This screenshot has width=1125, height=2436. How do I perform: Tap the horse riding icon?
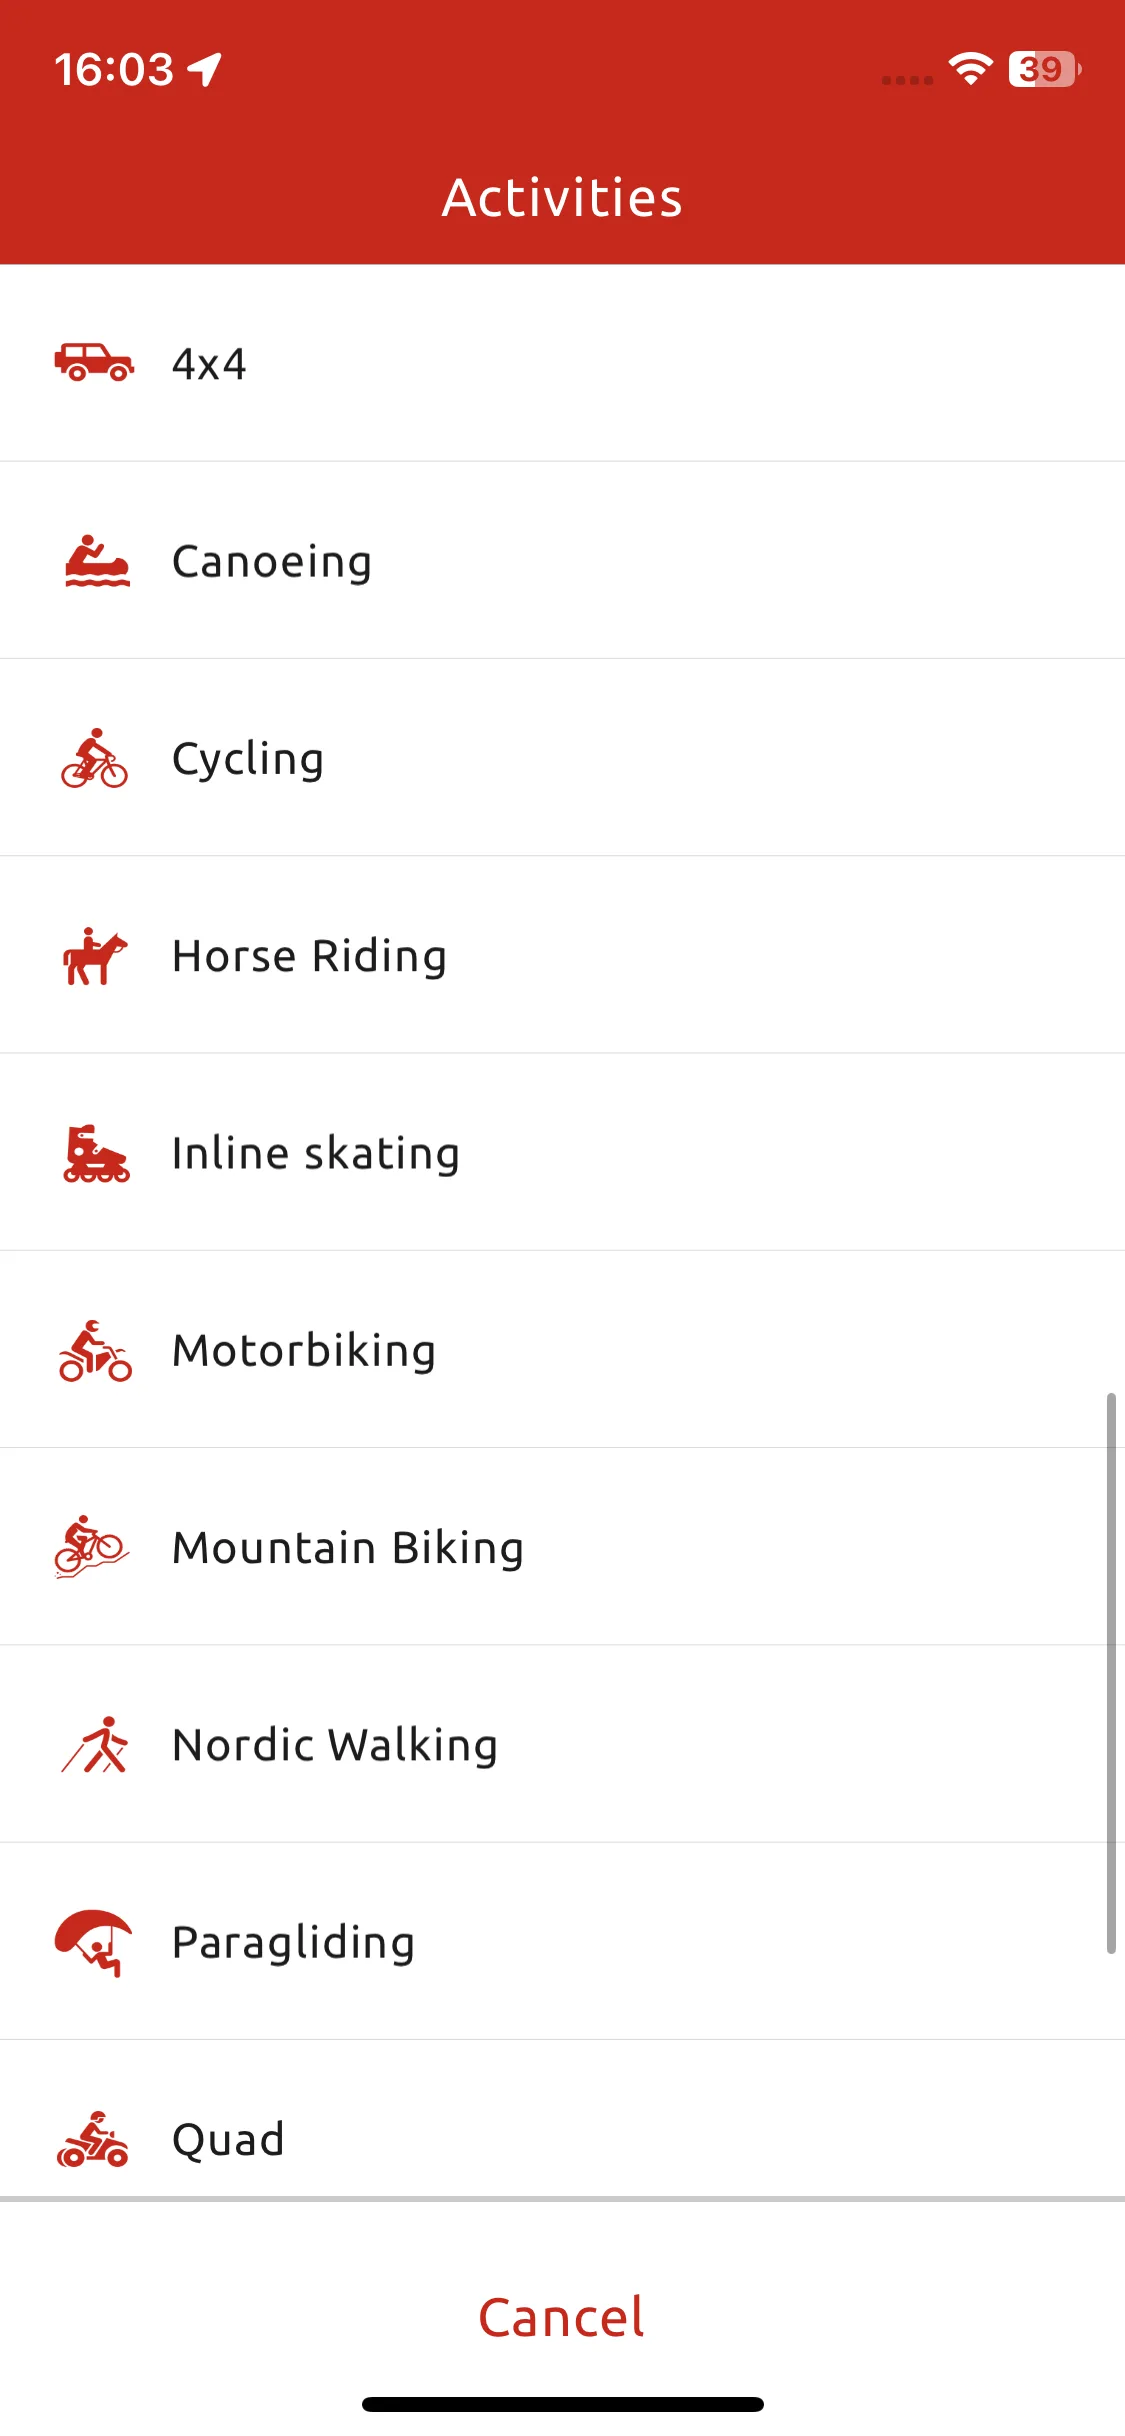(x=95, y=956)
